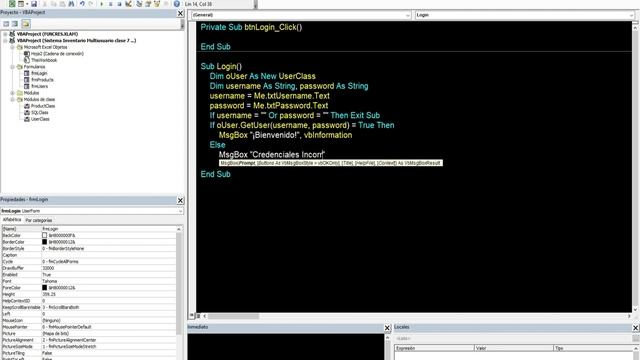
Task: Select UserClass class module
Action: [x=40, y=119]
